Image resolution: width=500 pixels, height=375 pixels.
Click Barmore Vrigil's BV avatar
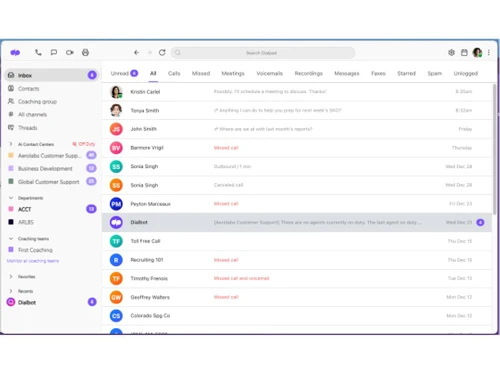(x=116, y=148)
